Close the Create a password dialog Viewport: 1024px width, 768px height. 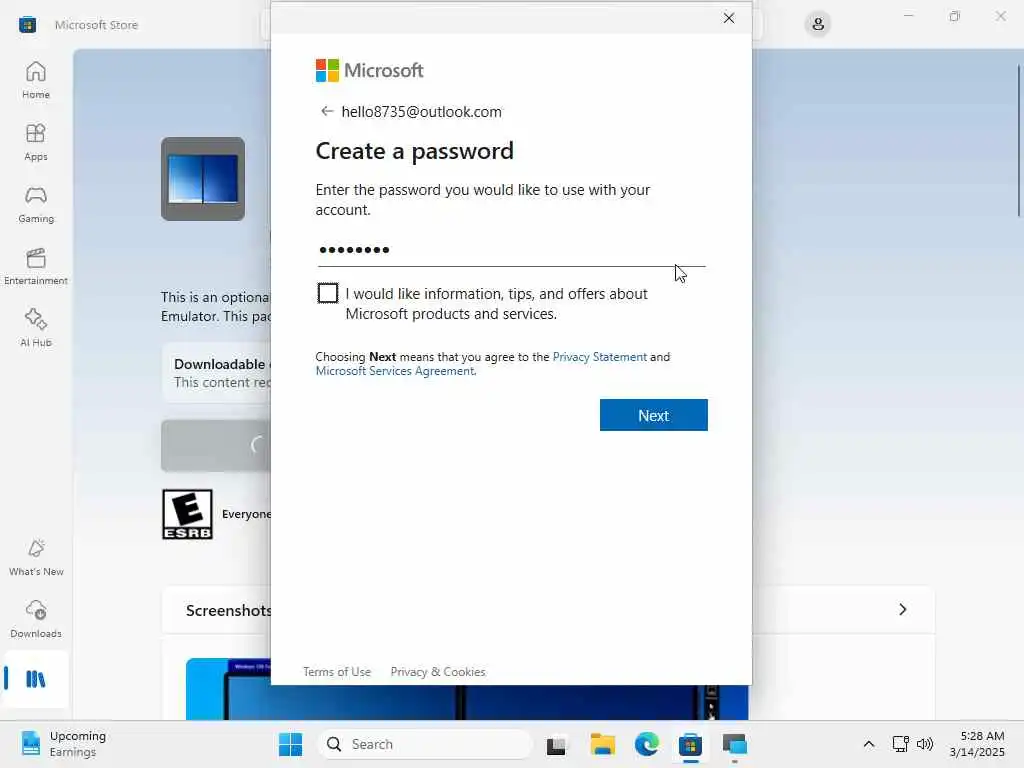(729, 18)
